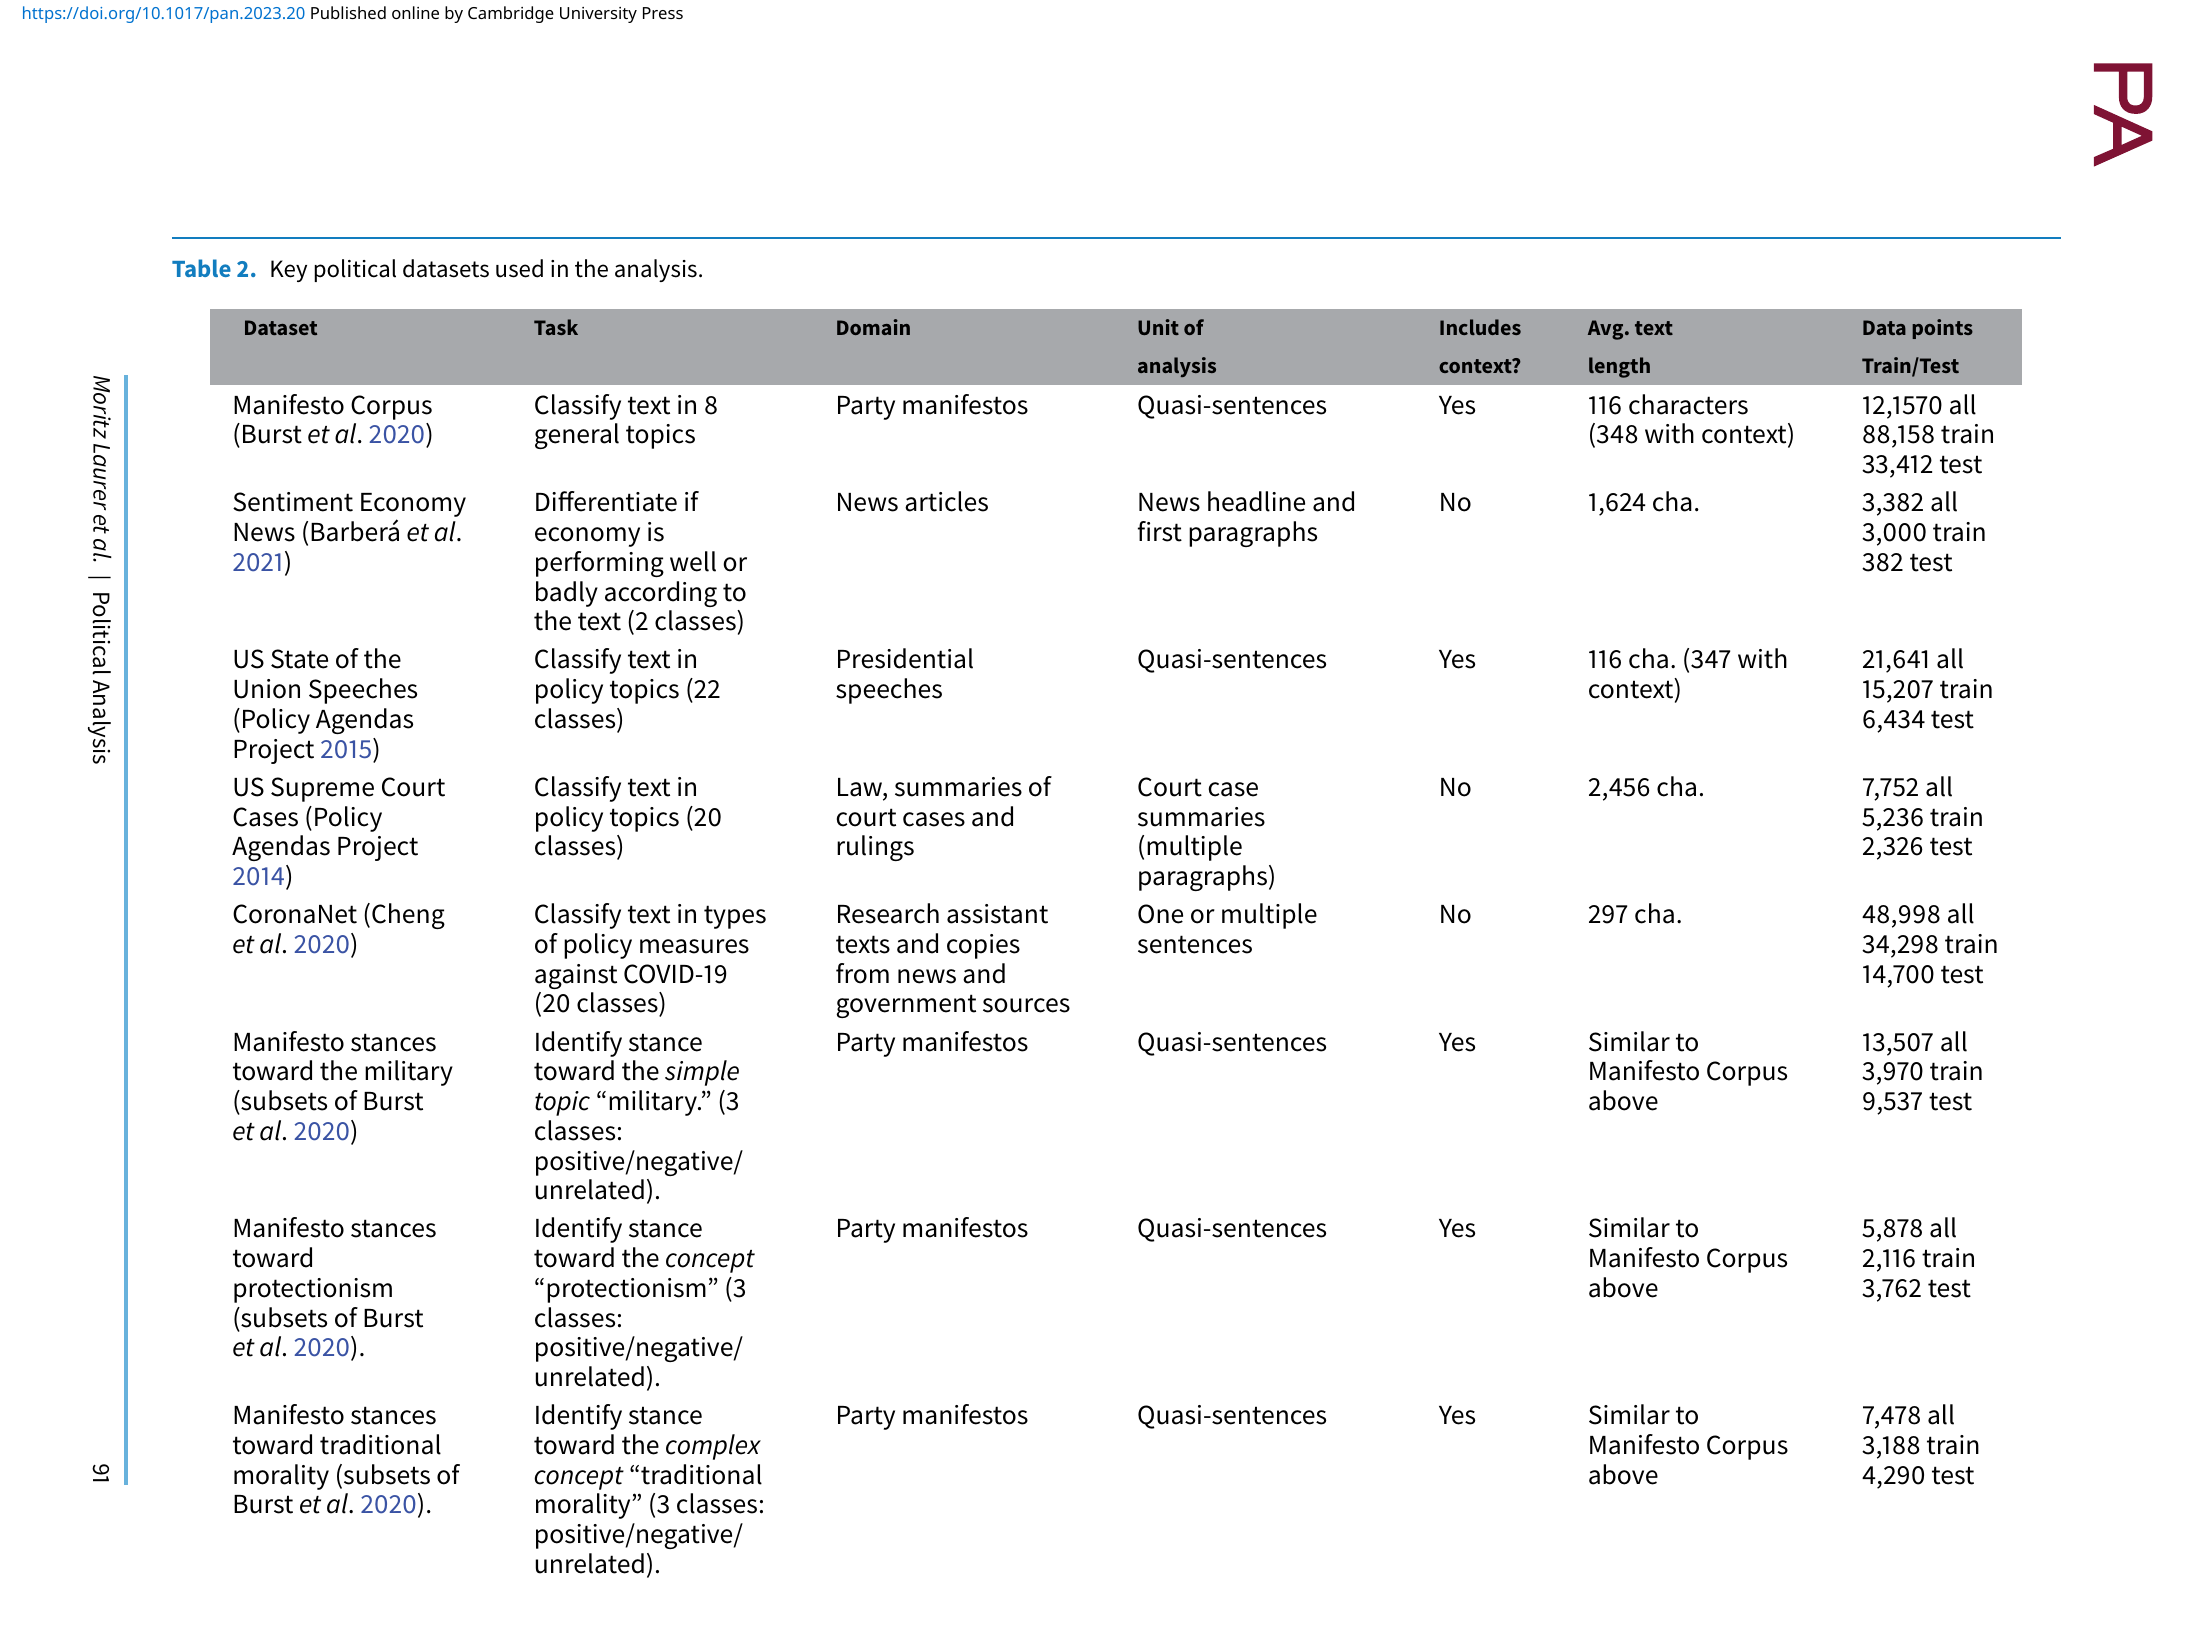
Task: Click the Dataset column header
Action: point(280,328)
